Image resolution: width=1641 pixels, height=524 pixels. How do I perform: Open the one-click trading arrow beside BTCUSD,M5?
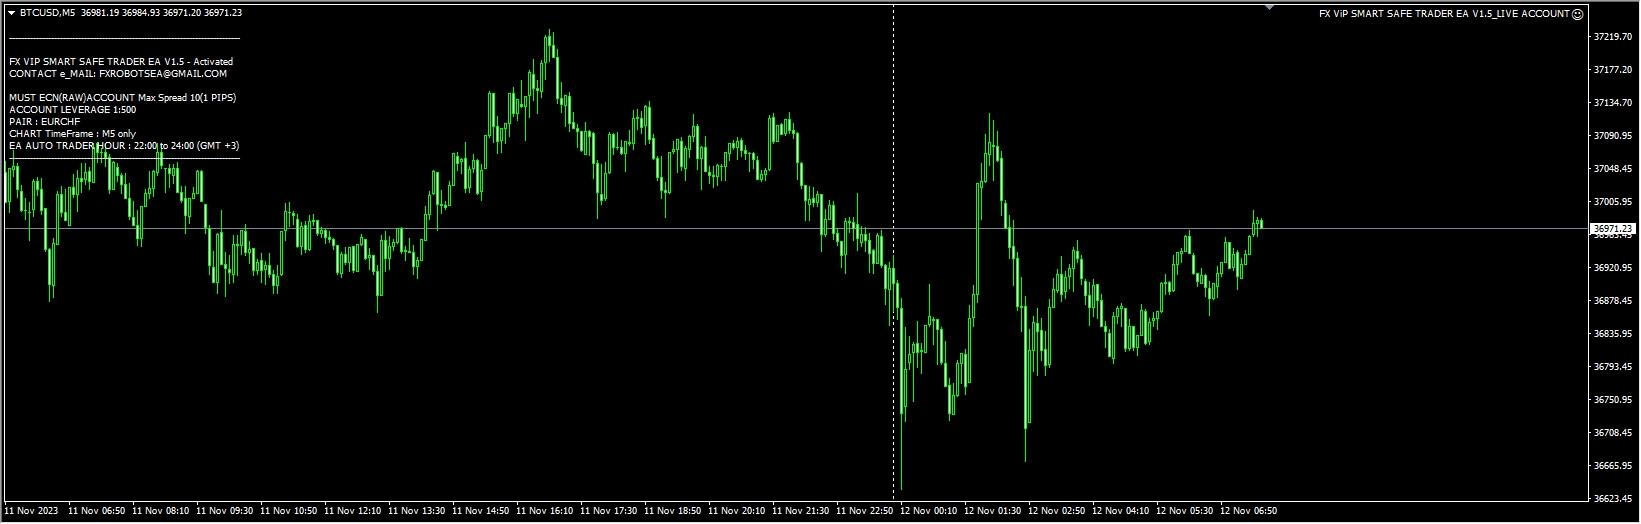(x=12, y=13)
